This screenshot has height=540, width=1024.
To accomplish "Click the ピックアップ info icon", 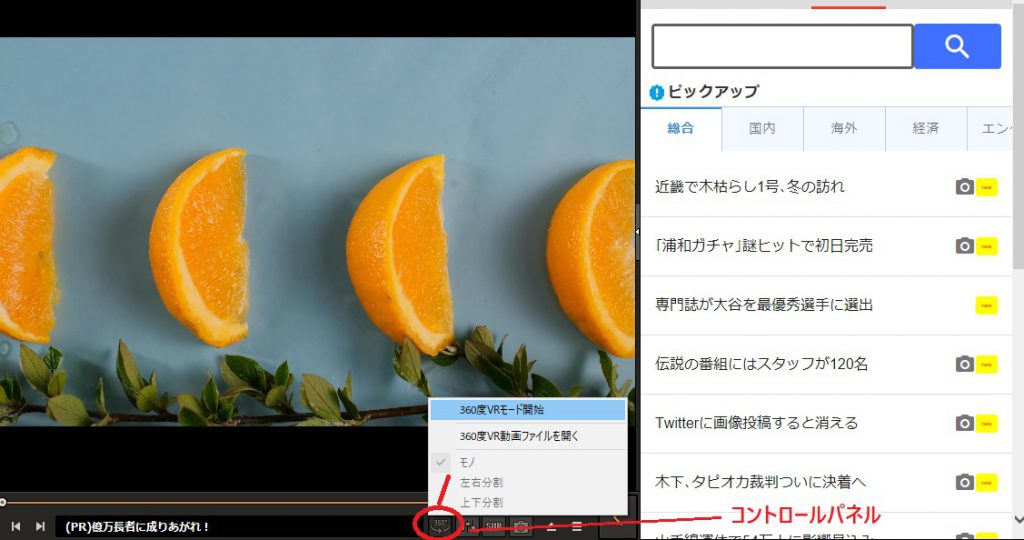I will [656, 93].
